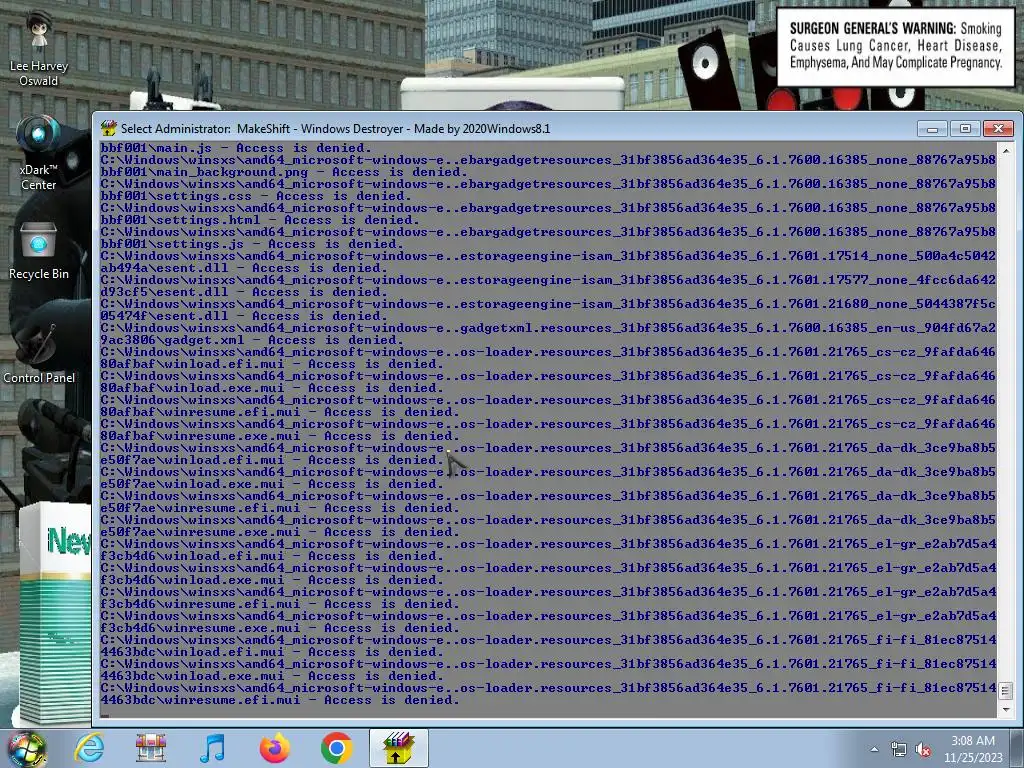
Task: Click the '05474f\esent.dll' console line
Action: pyautogui.click(x=244, y=316)
